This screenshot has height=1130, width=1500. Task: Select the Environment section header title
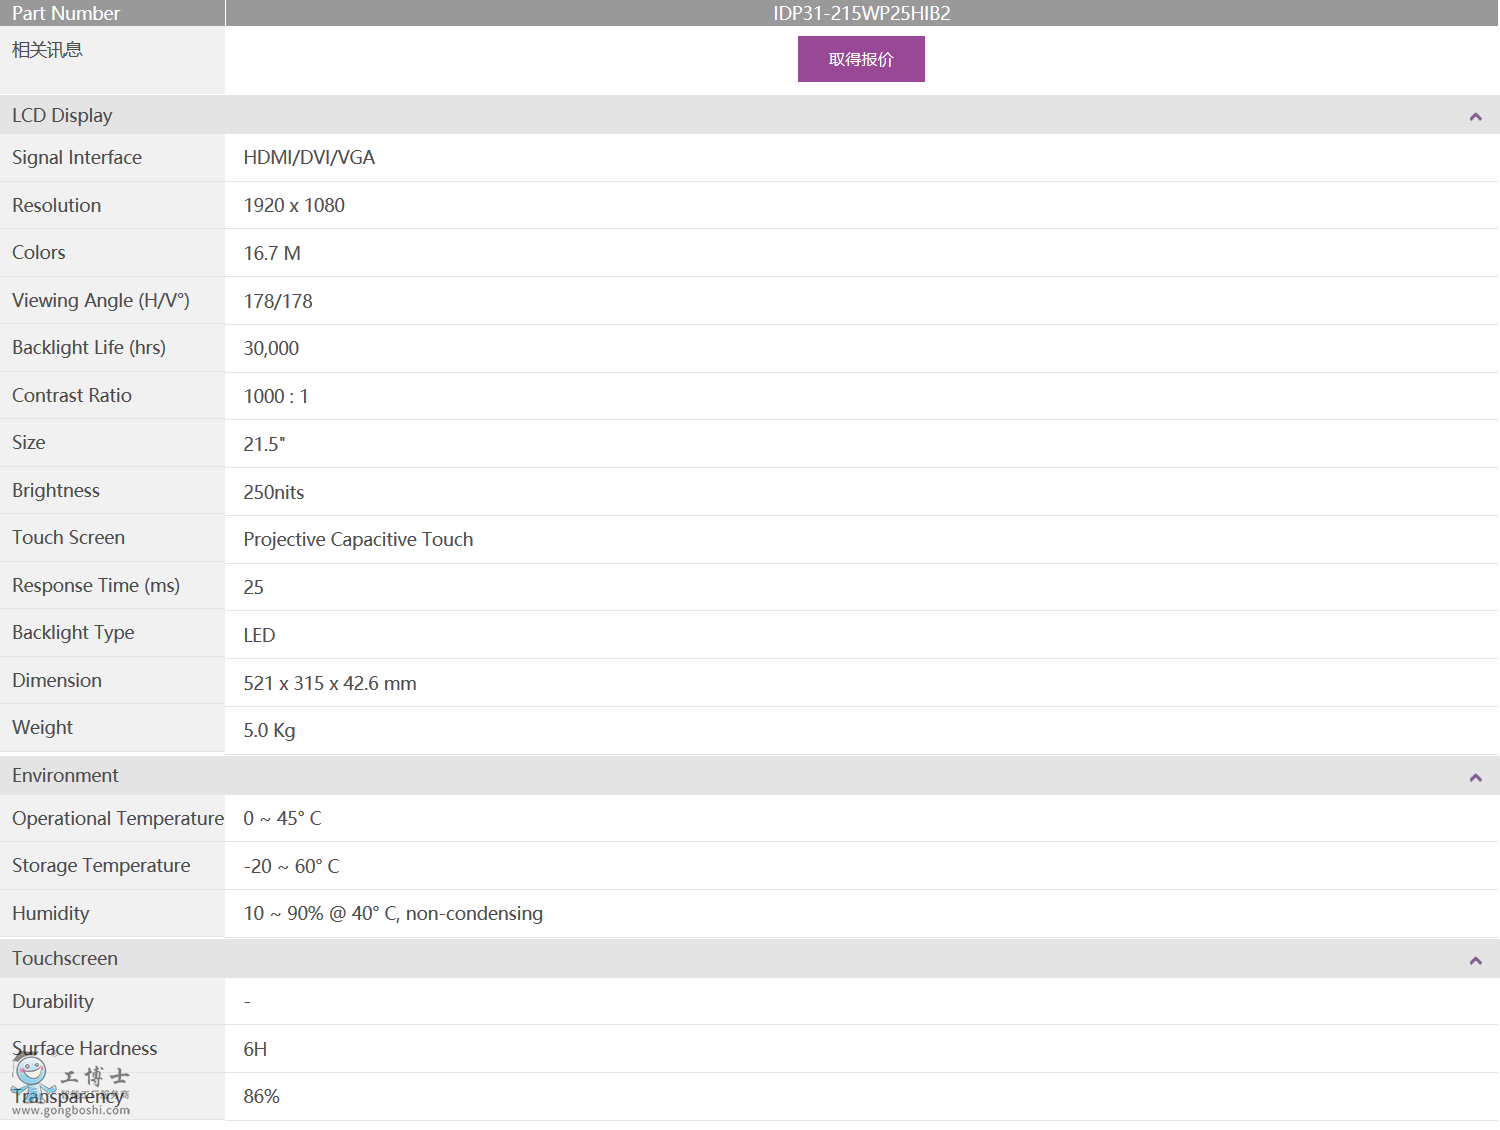(x=65, y=776)
